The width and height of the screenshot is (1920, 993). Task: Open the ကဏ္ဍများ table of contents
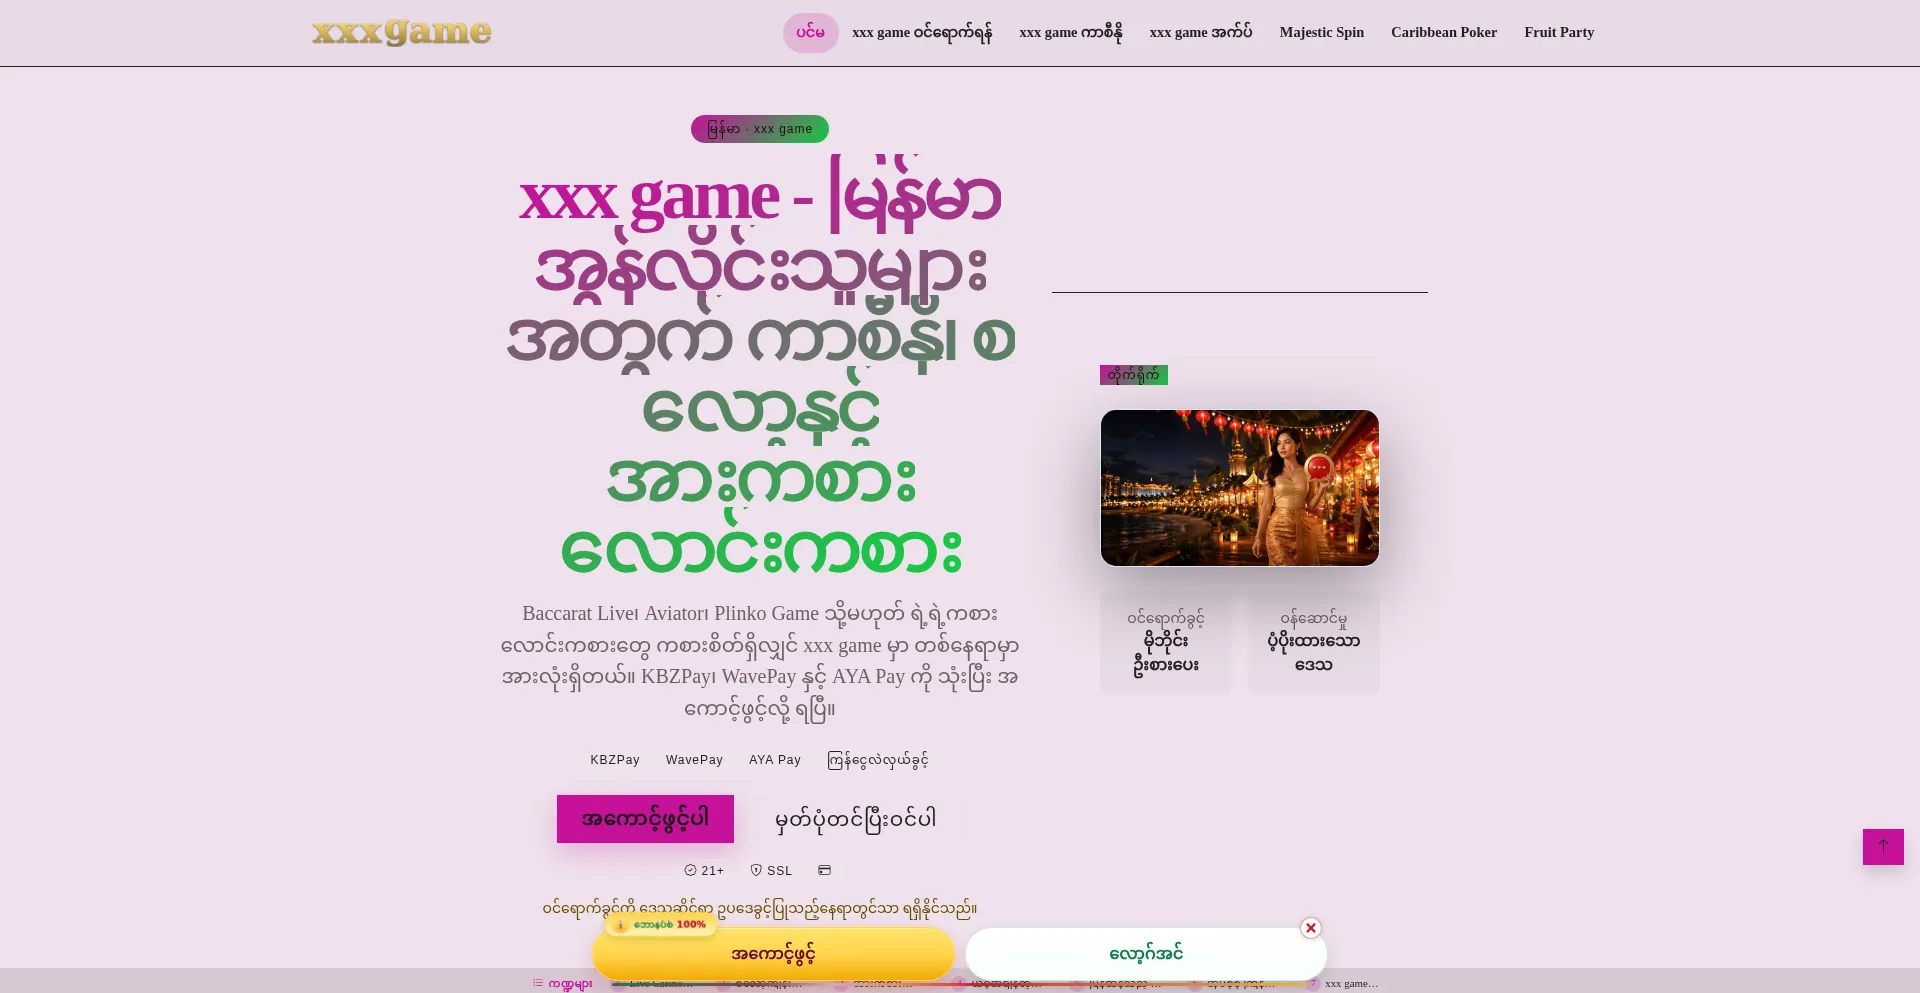click(562, 984)
